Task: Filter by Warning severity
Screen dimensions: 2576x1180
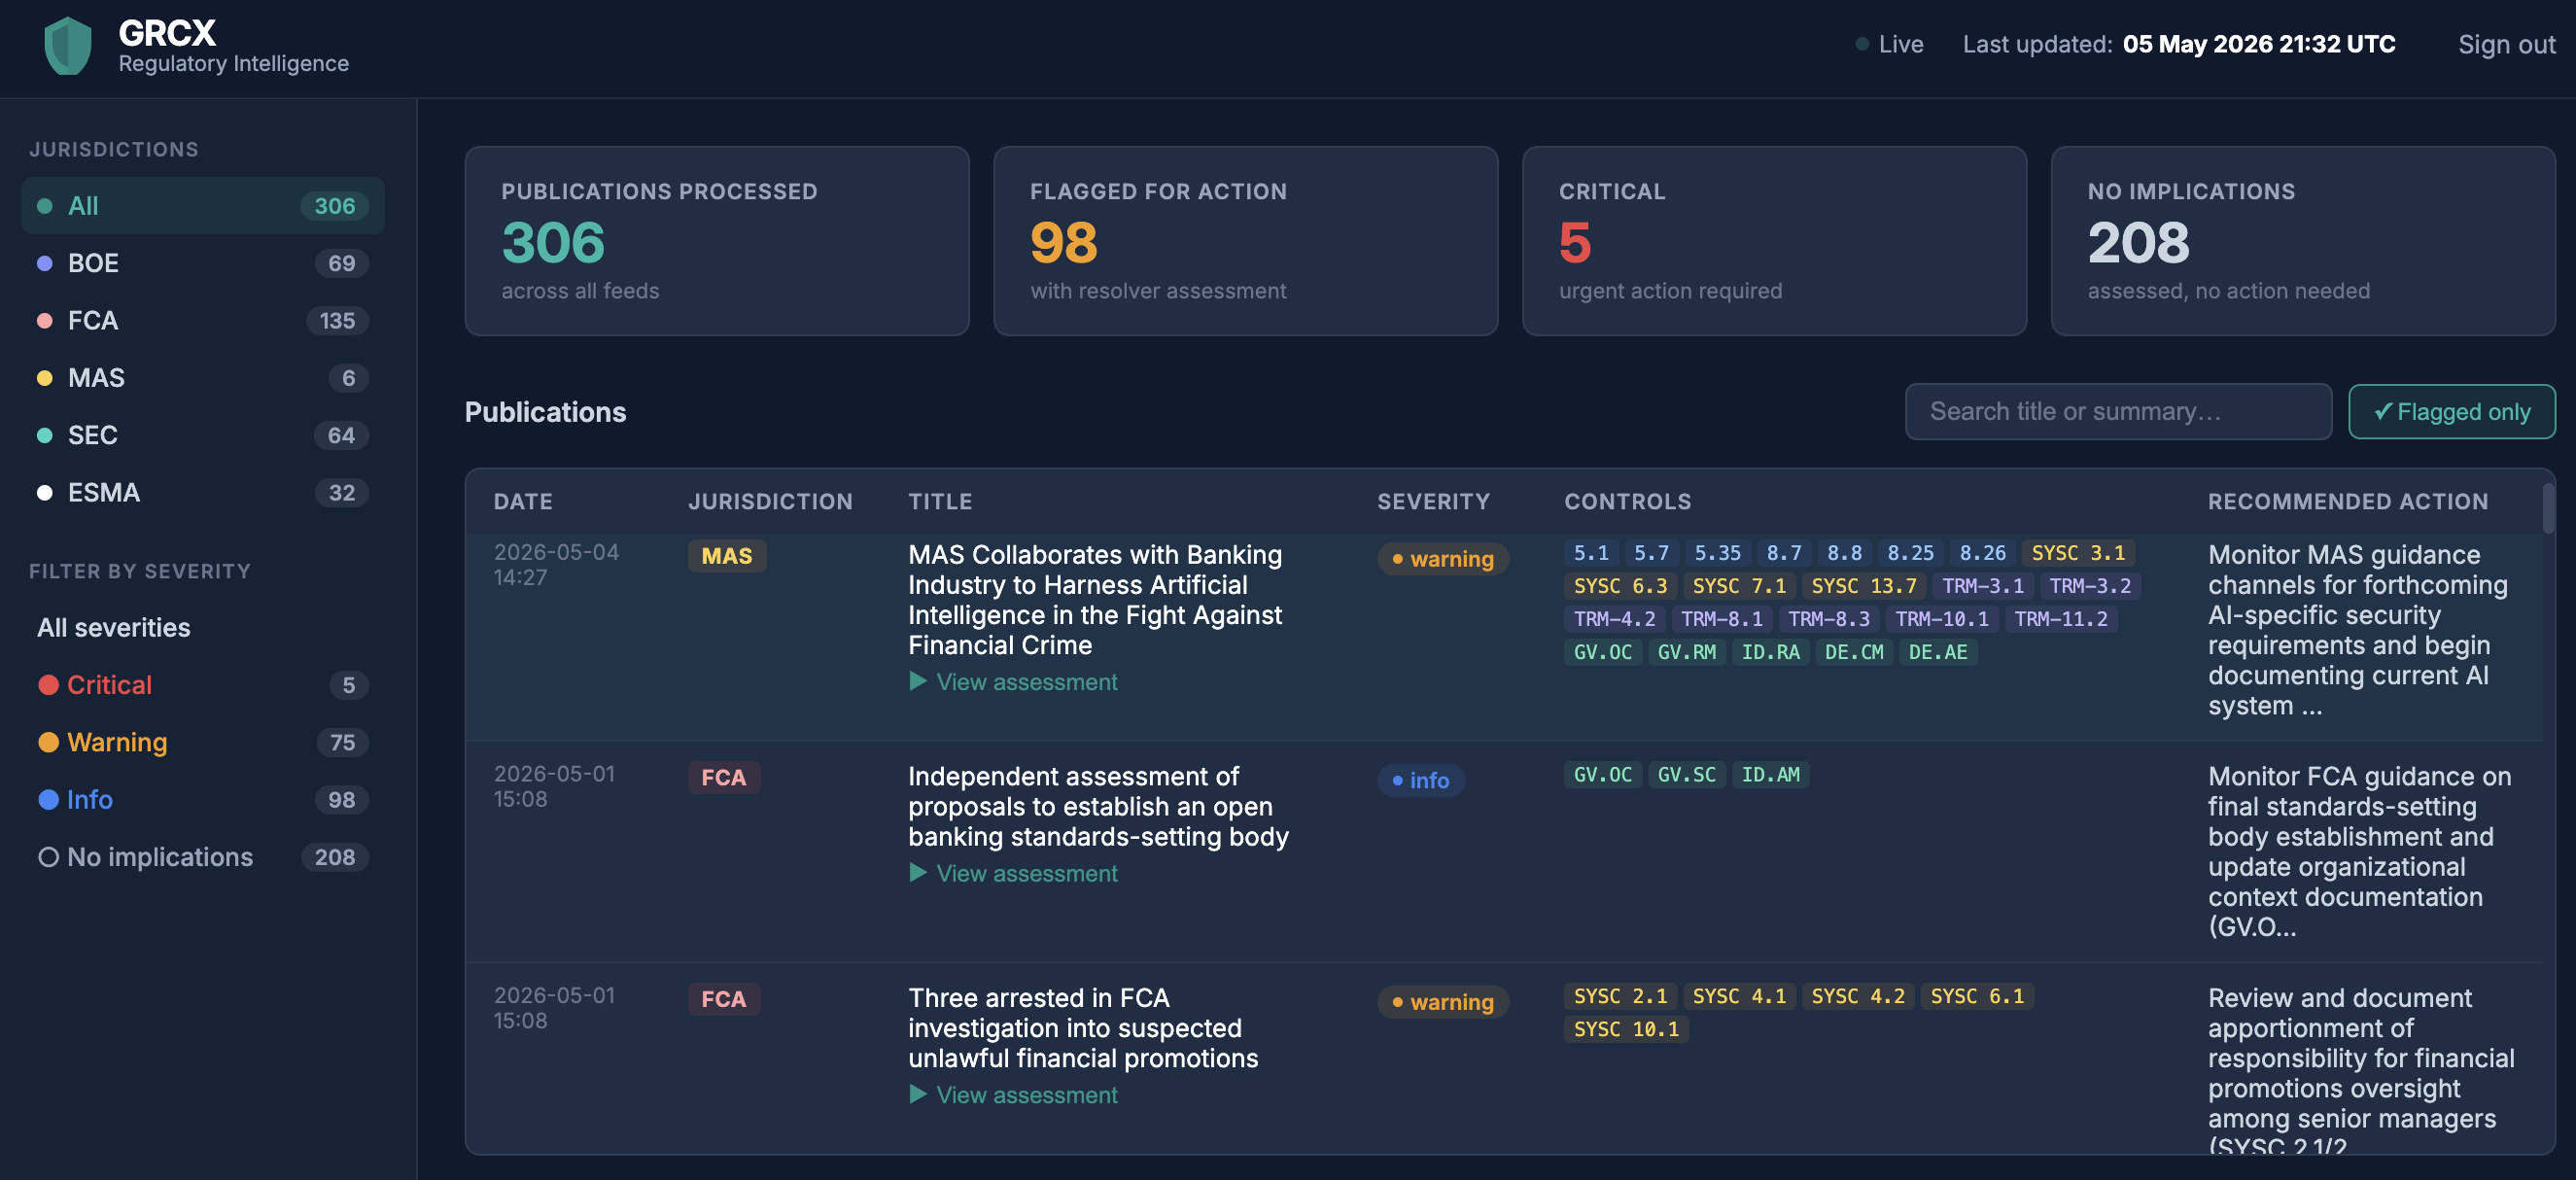Action: (x=203, y=742)
